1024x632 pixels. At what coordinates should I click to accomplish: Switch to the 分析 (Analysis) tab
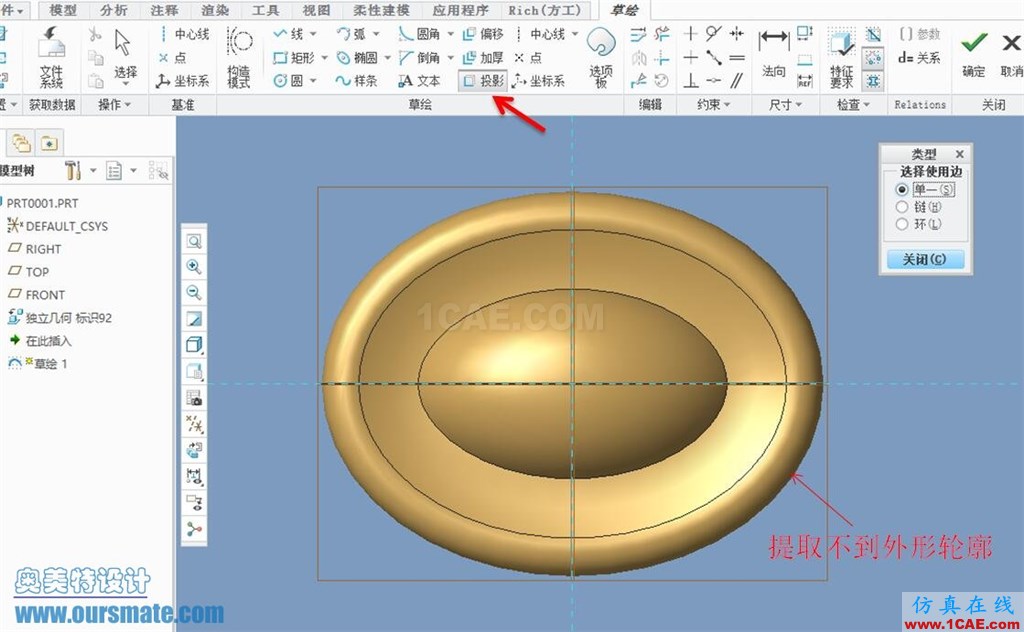click(114, 10)
